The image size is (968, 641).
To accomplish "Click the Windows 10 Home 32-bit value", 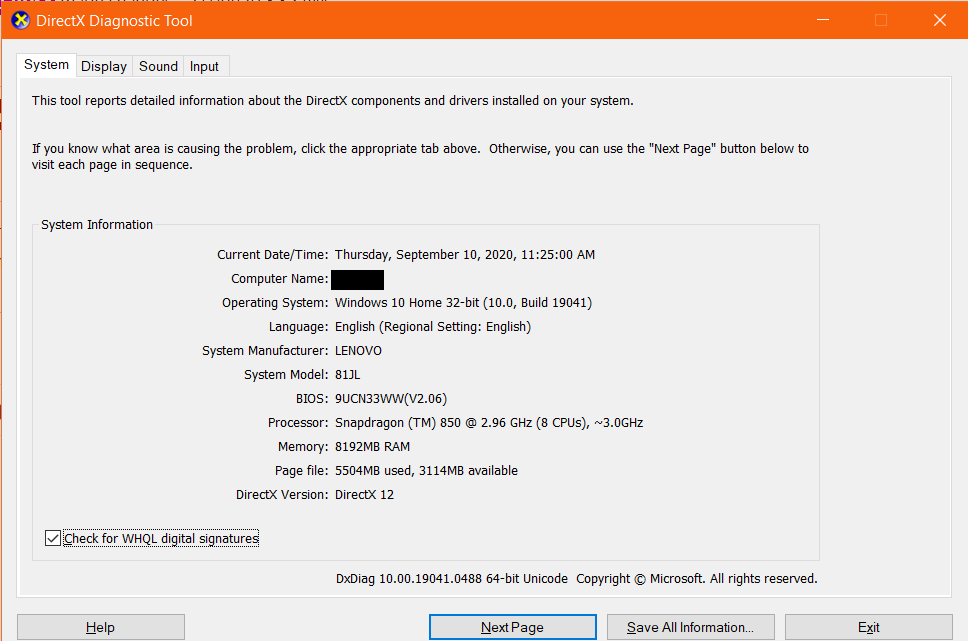I will point(464,303).
